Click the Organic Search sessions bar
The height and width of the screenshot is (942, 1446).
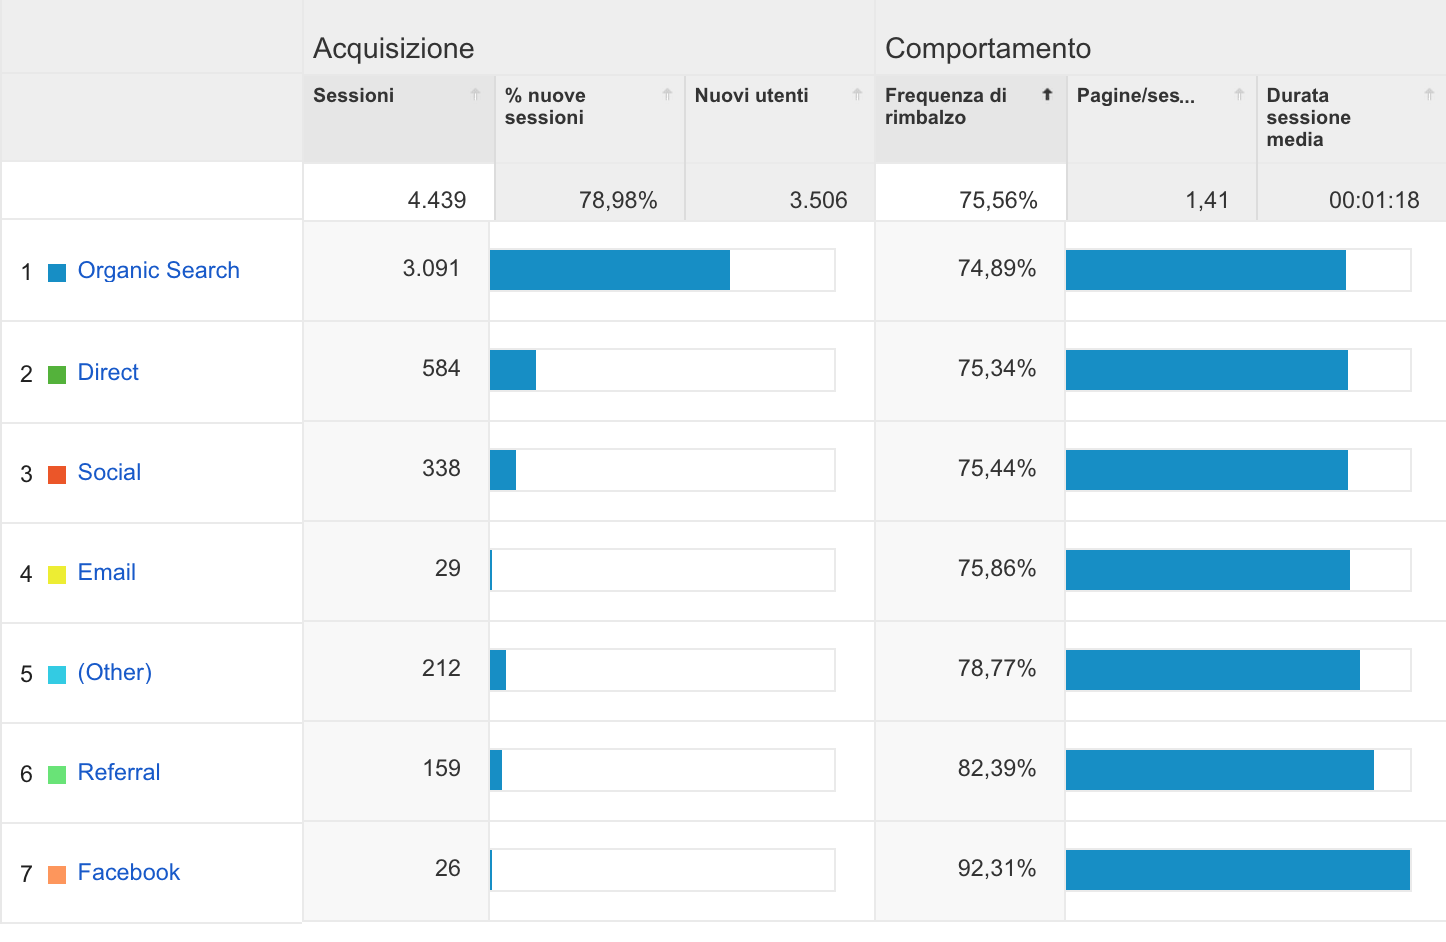(610, 270)
